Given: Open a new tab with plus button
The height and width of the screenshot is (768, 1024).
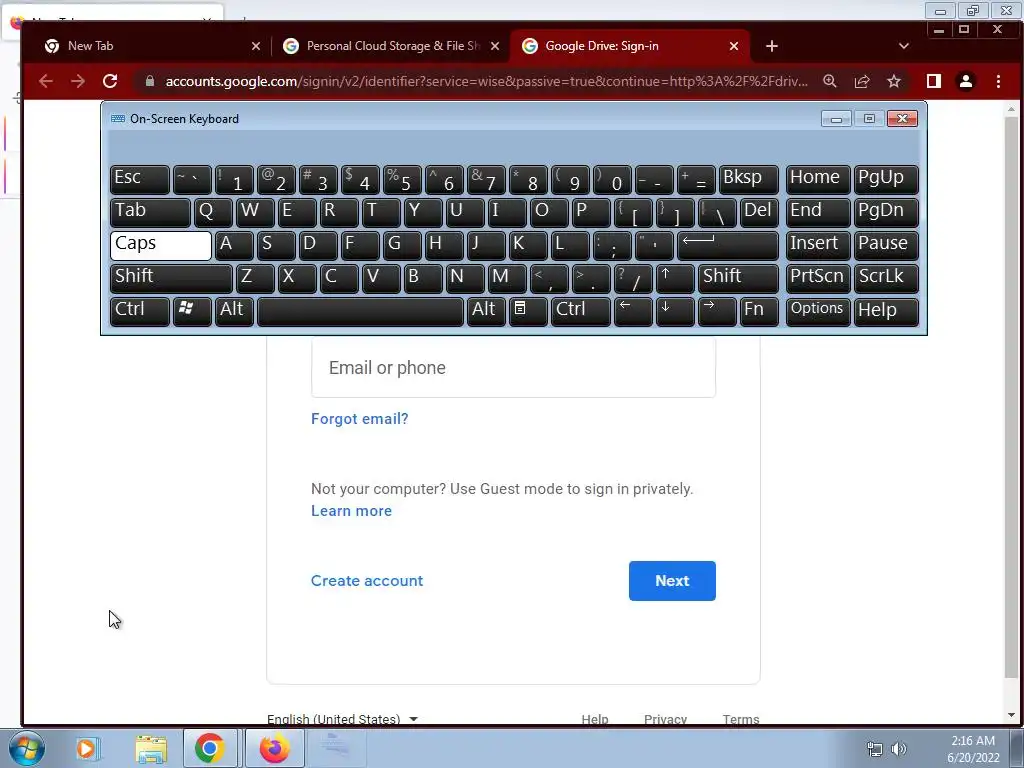Looking at the screenshot, I should [x=771, y=46].
